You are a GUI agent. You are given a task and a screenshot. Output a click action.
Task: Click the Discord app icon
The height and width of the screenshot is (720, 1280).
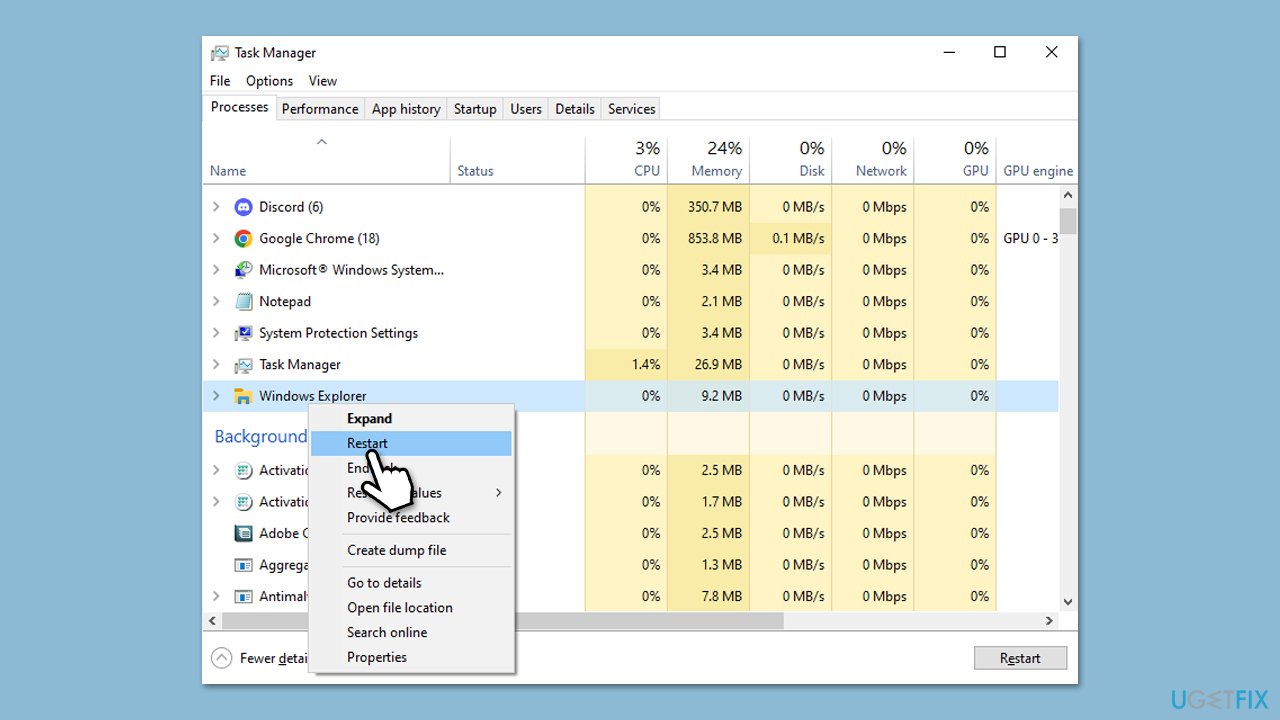(243, 207)
